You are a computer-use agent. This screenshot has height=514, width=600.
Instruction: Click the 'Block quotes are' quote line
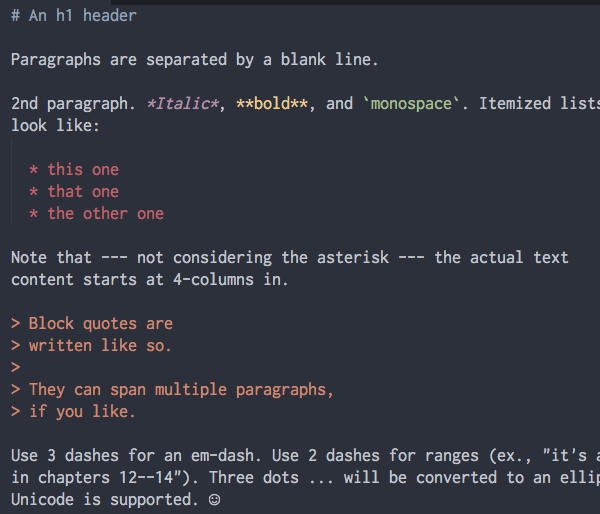100,323
